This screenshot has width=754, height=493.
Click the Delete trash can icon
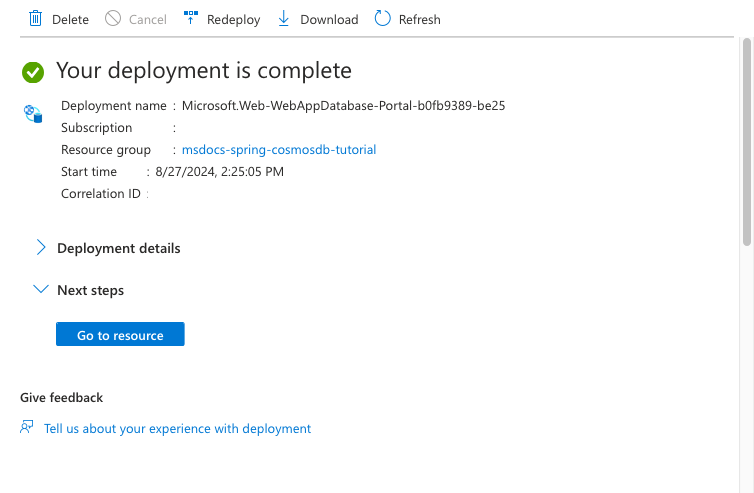point(36,19)
